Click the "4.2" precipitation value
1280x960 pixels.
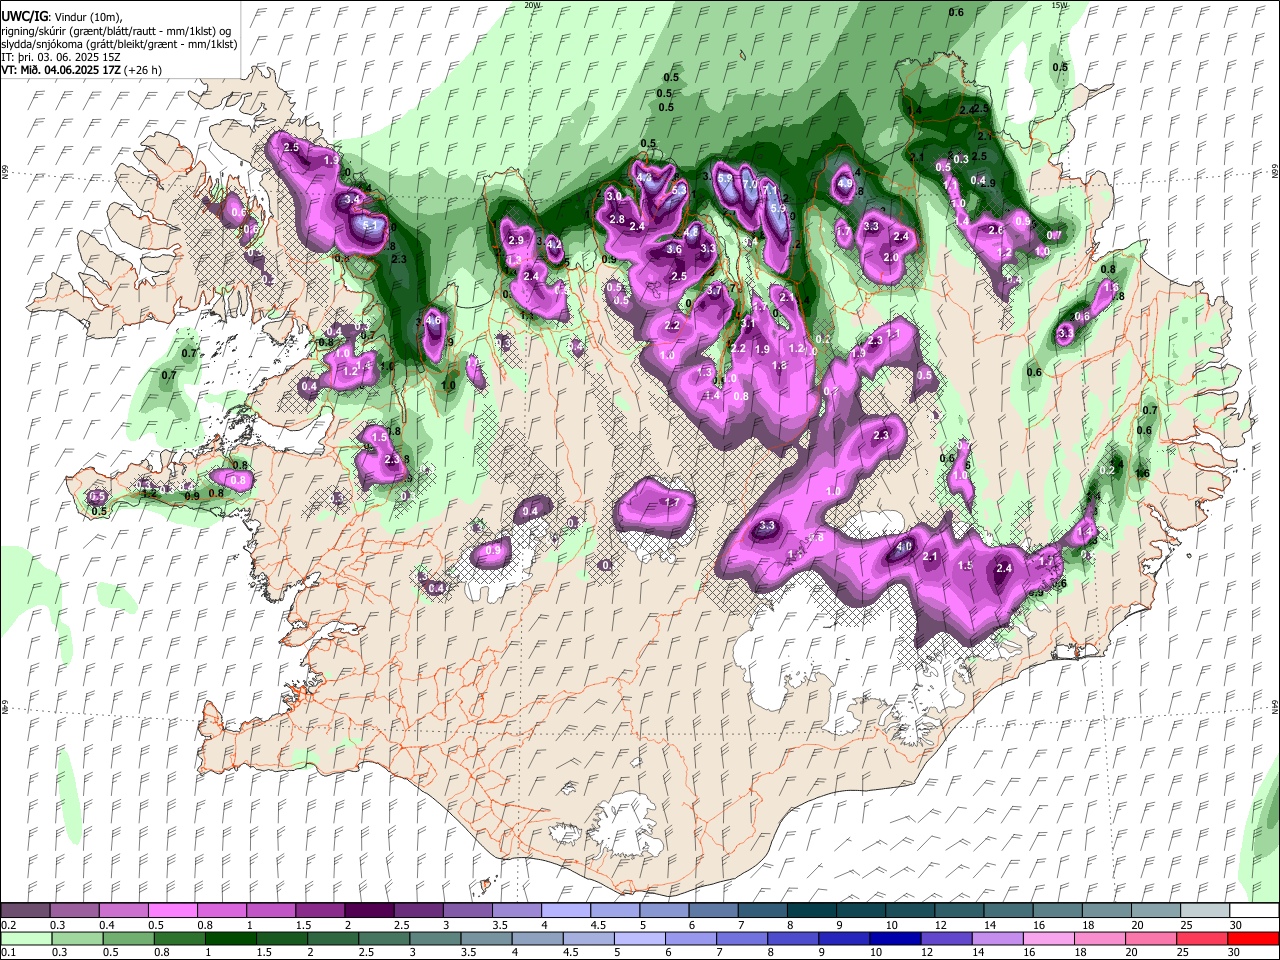click(x=553, y=244)
